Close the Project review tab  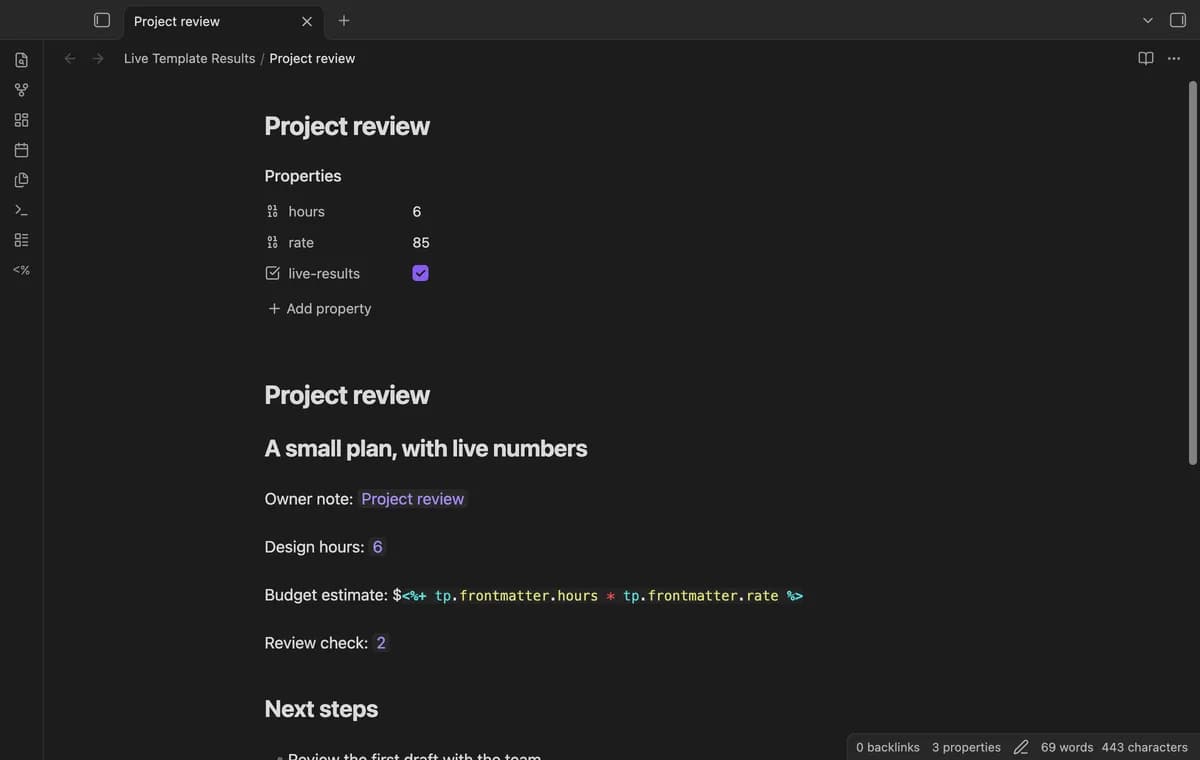[307, 21]
